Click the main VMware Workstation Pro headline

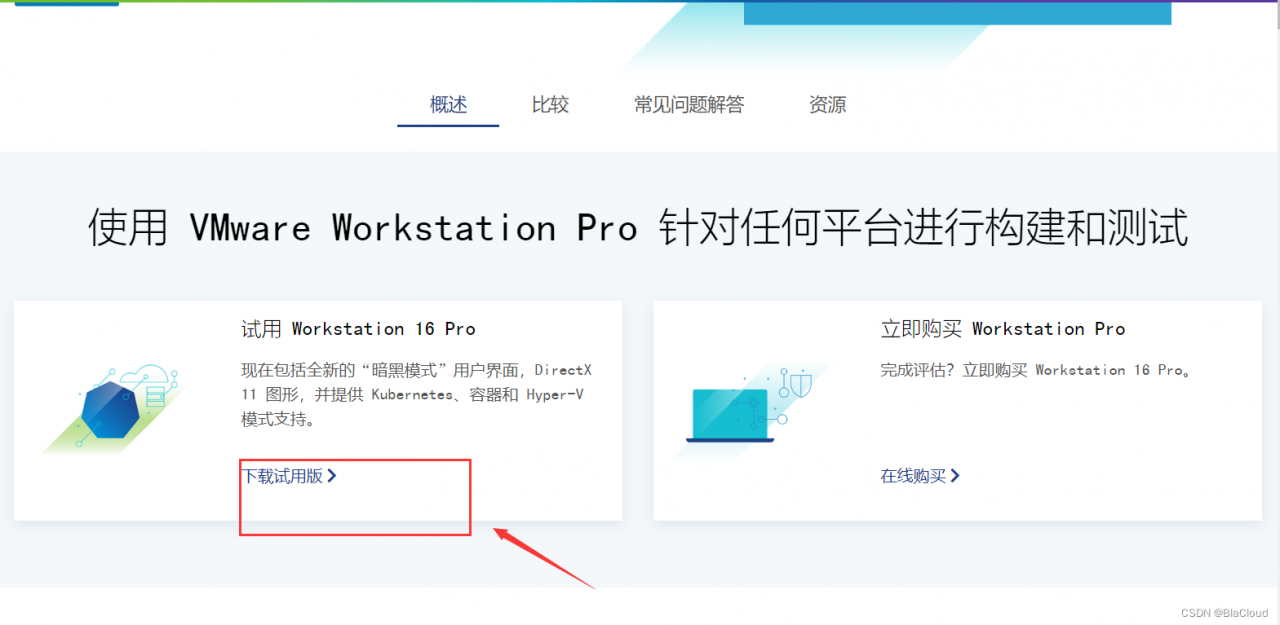click(x=638, y=228)
